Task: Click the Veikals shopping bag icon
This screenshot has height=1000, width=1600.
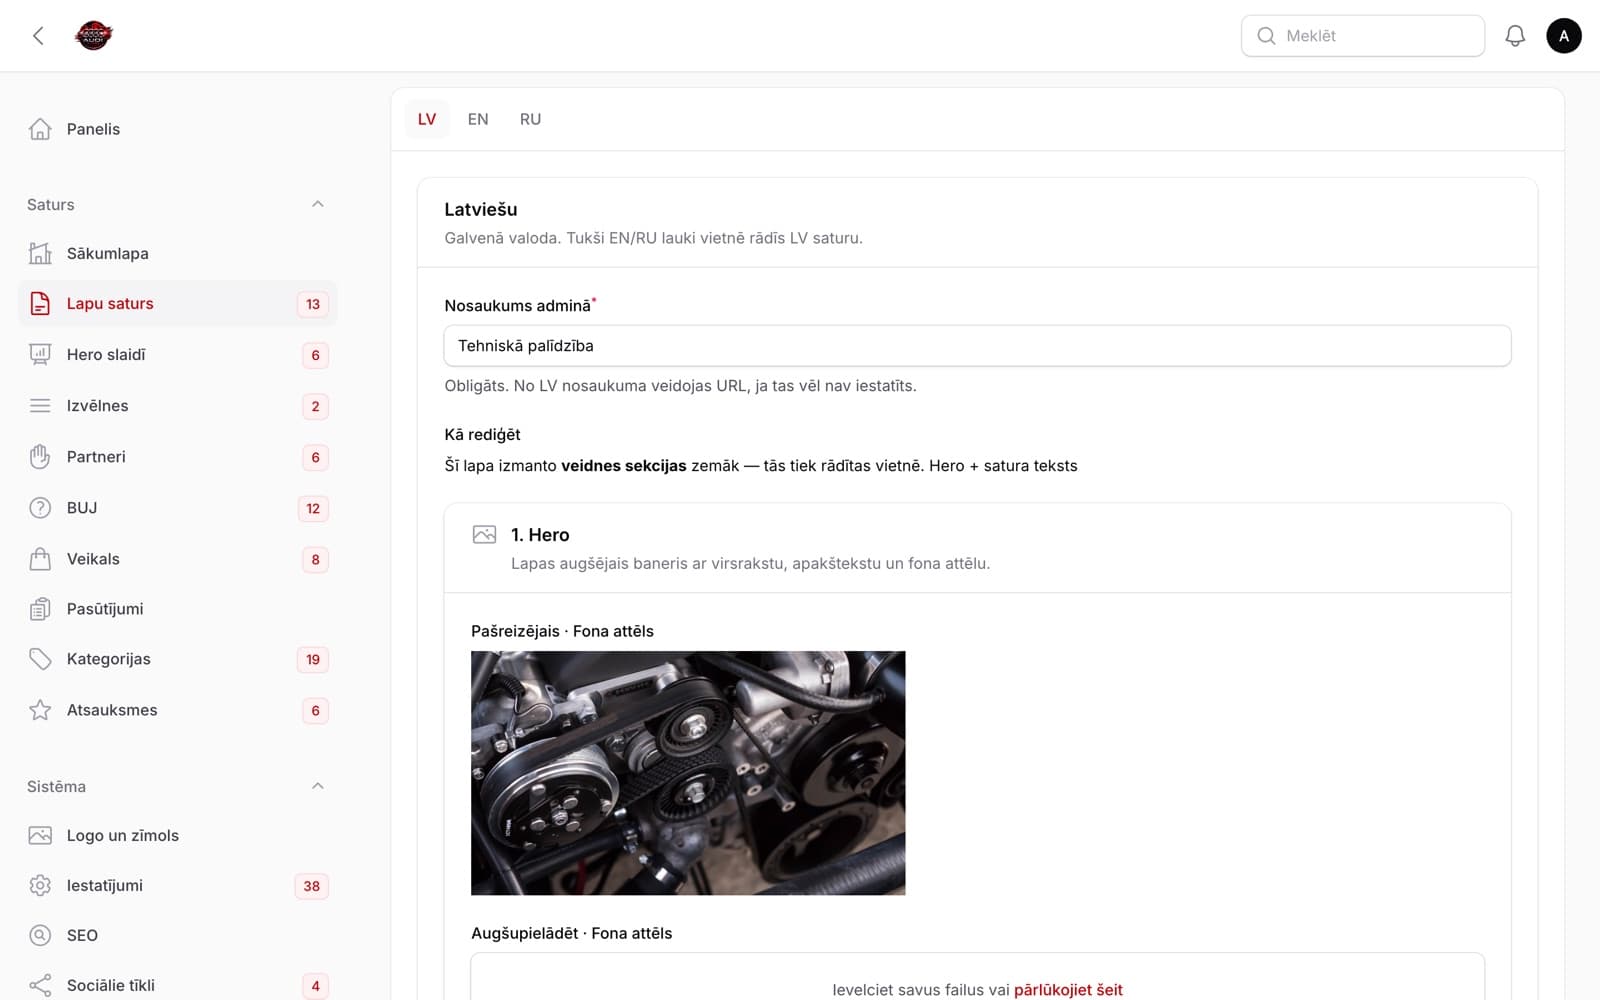Action: click(40, 559)
